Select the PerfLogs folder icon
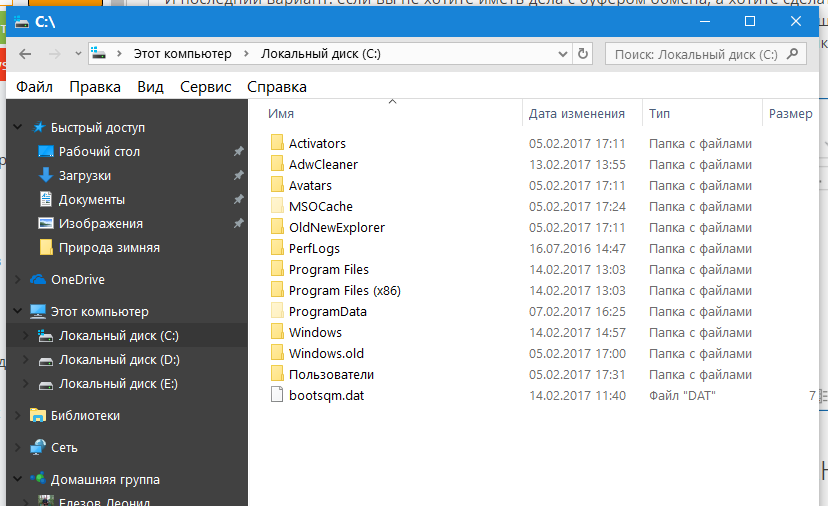 point(277,248)
